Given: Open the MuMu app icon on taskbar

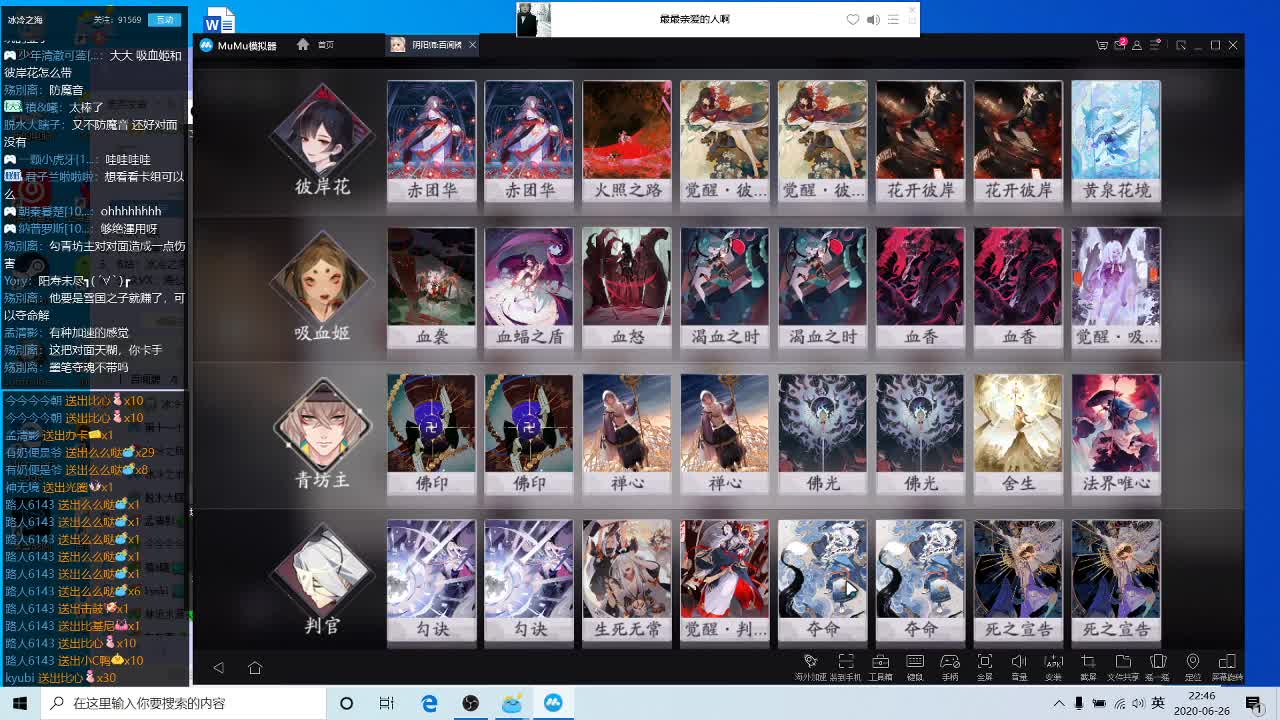Looking at the screenshot, I should point(553,703).
